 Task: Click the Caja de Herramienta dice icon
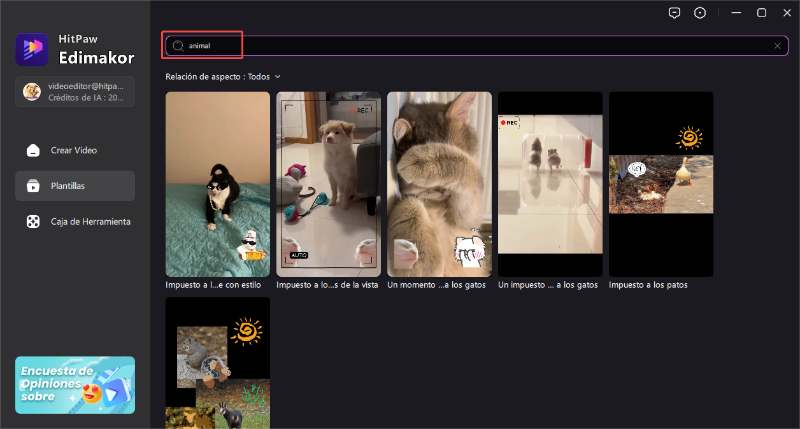[32, 221]
